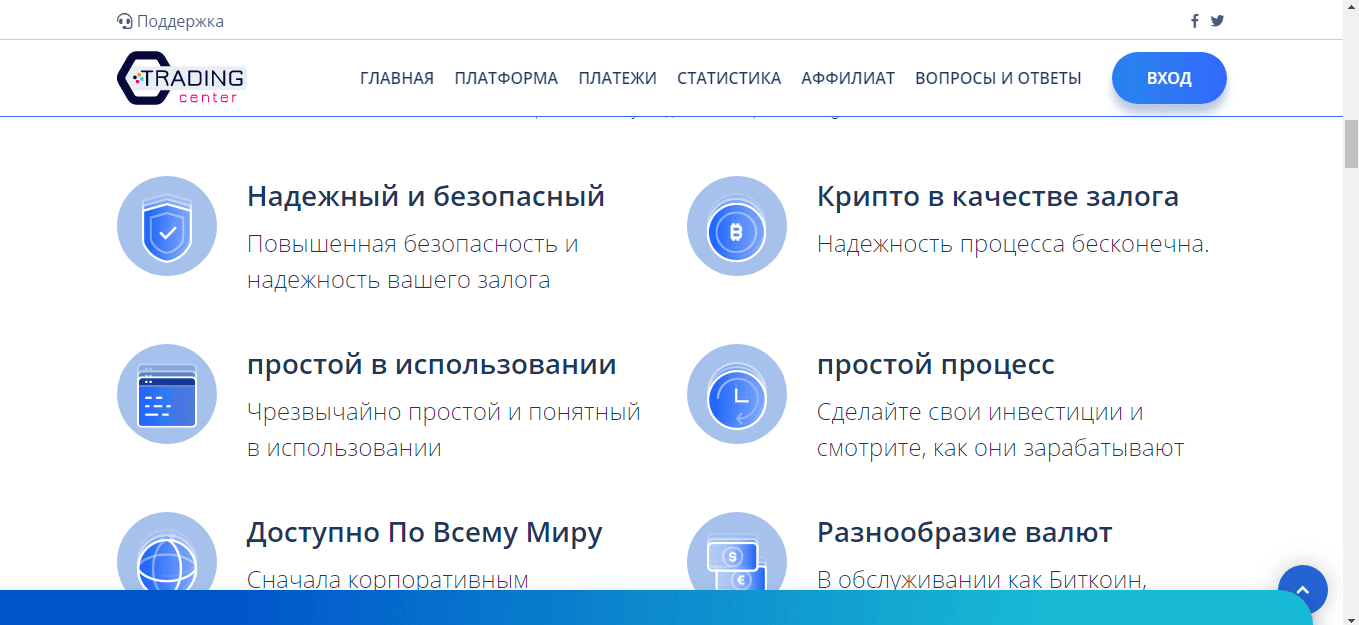This screenshot has height=625, width=1359.
Task: Open the Twitter icon link
Action: [1217, 21]
